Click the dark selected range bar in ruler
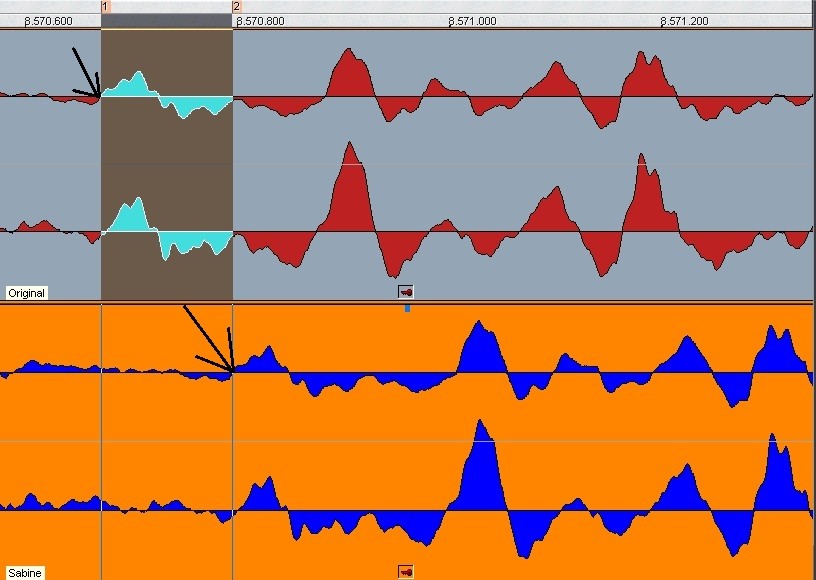816x580 pixels. pyautogui.click(x=167, y=21)
